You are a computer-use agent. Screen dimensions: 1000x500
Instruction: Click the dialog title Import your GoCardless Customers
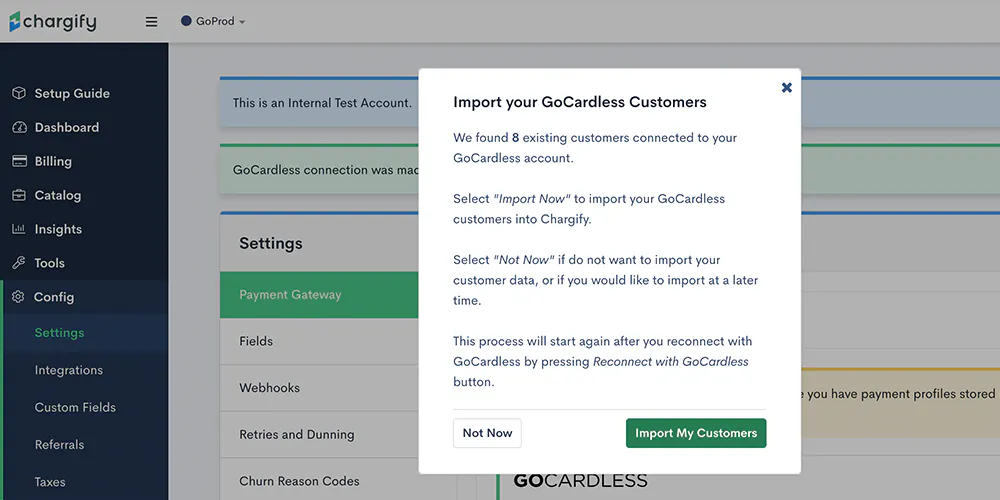pyautogui.click(x=580, y=102)
